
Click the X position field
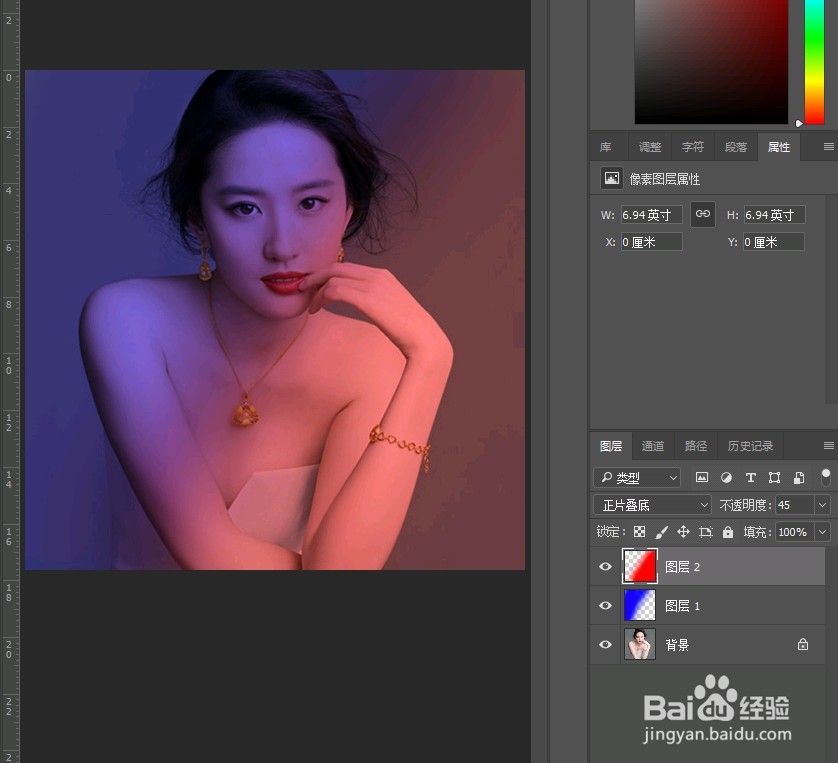[651, 242]
